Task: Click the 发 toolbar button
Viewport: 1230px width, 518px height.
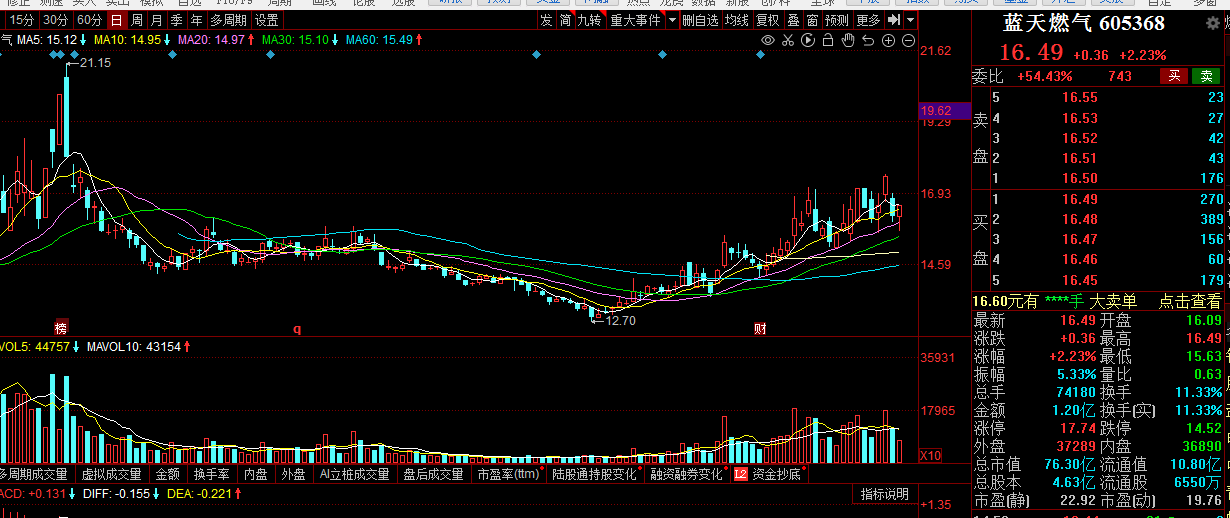Action: [546, 20]
